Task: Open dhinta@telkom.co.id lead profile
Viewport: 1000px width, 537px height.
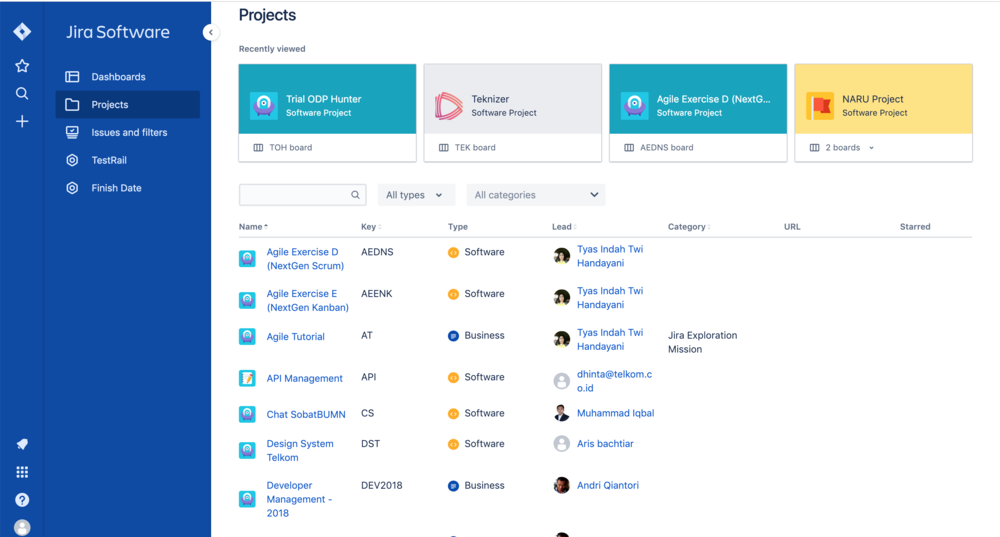Action: [x=614, y=381]
